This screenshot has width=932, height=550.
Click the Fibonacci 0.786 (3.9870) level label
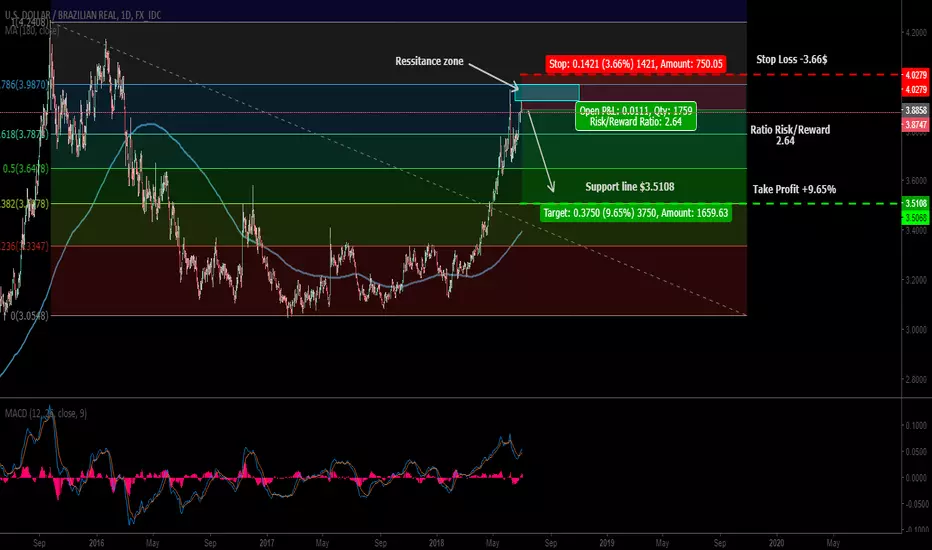tap(24, 85)
